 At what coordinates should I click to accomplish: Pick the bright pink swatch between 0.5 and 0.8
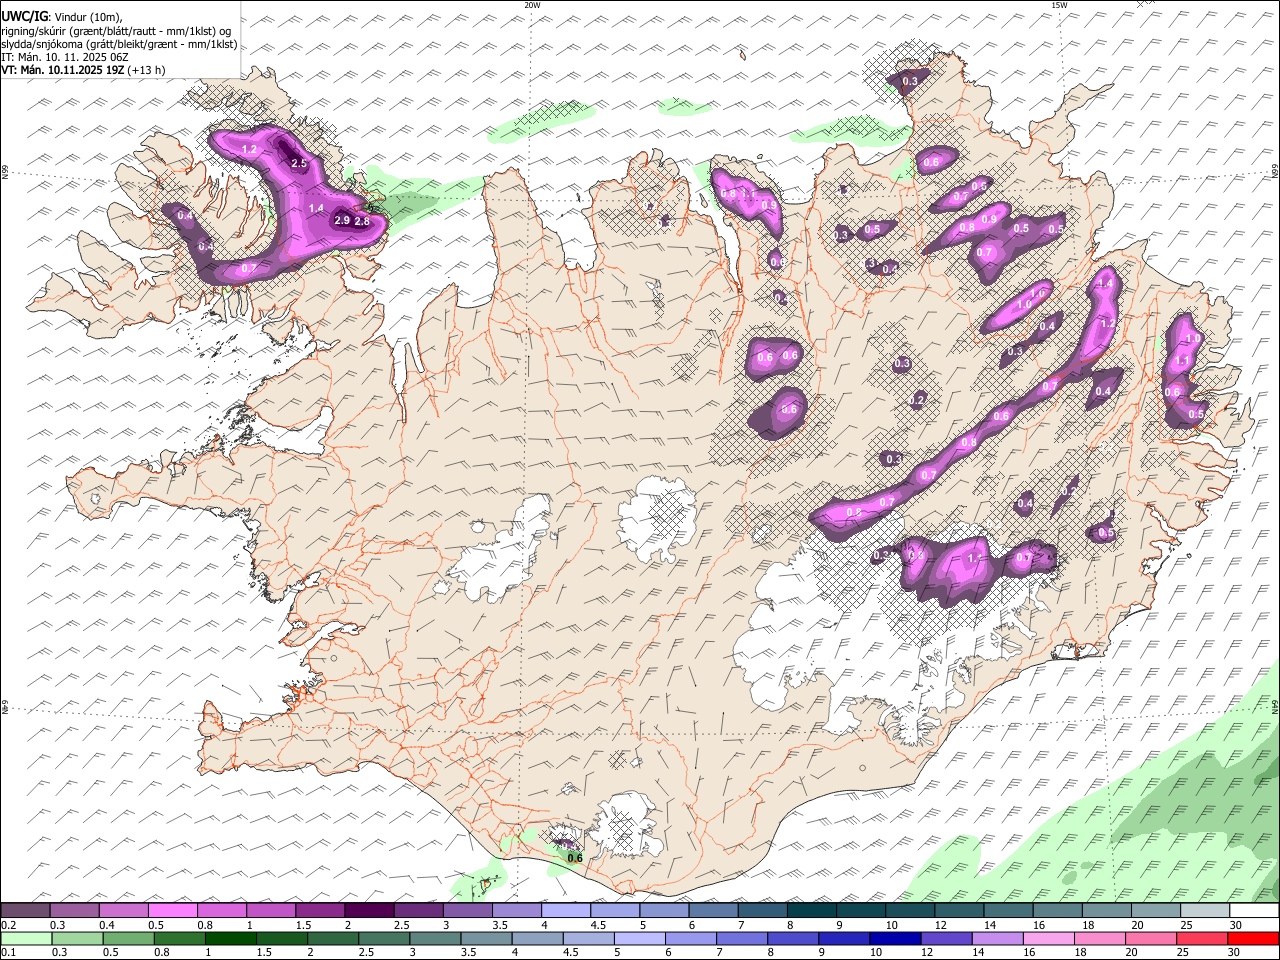pyautogui.click(x=172, y=910)
